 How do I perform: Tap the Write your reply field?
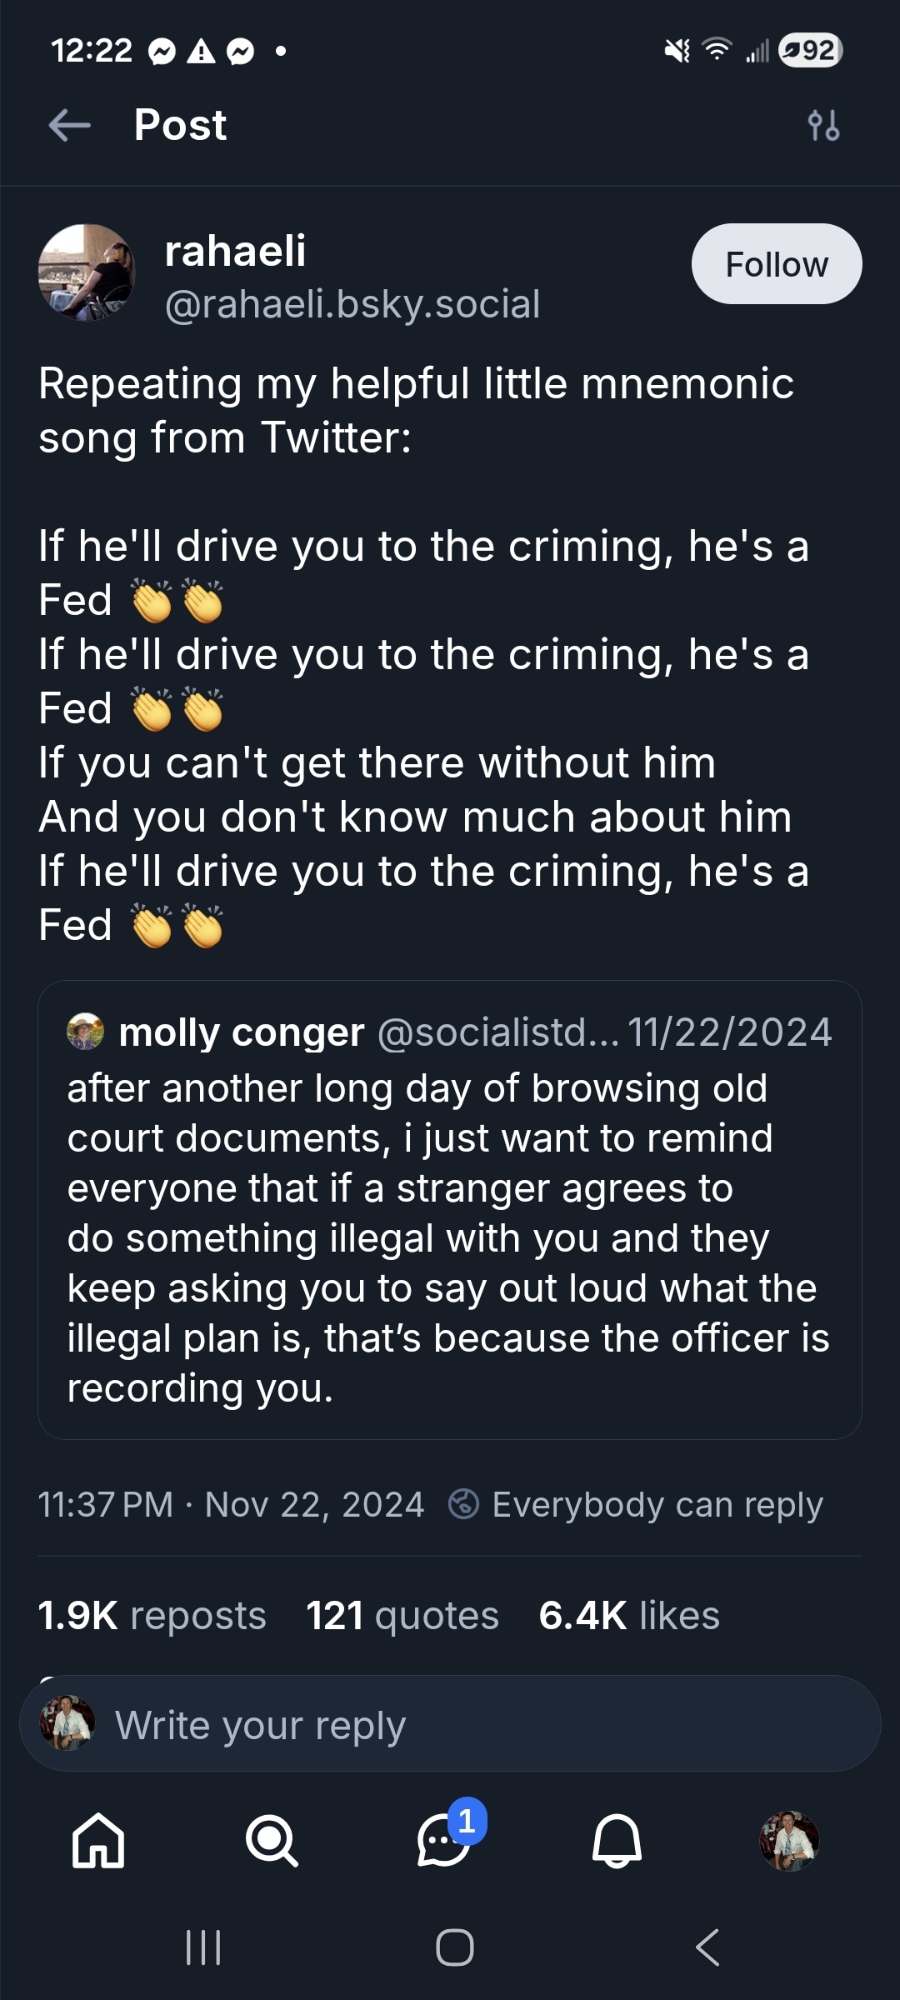click(450, 1725)
